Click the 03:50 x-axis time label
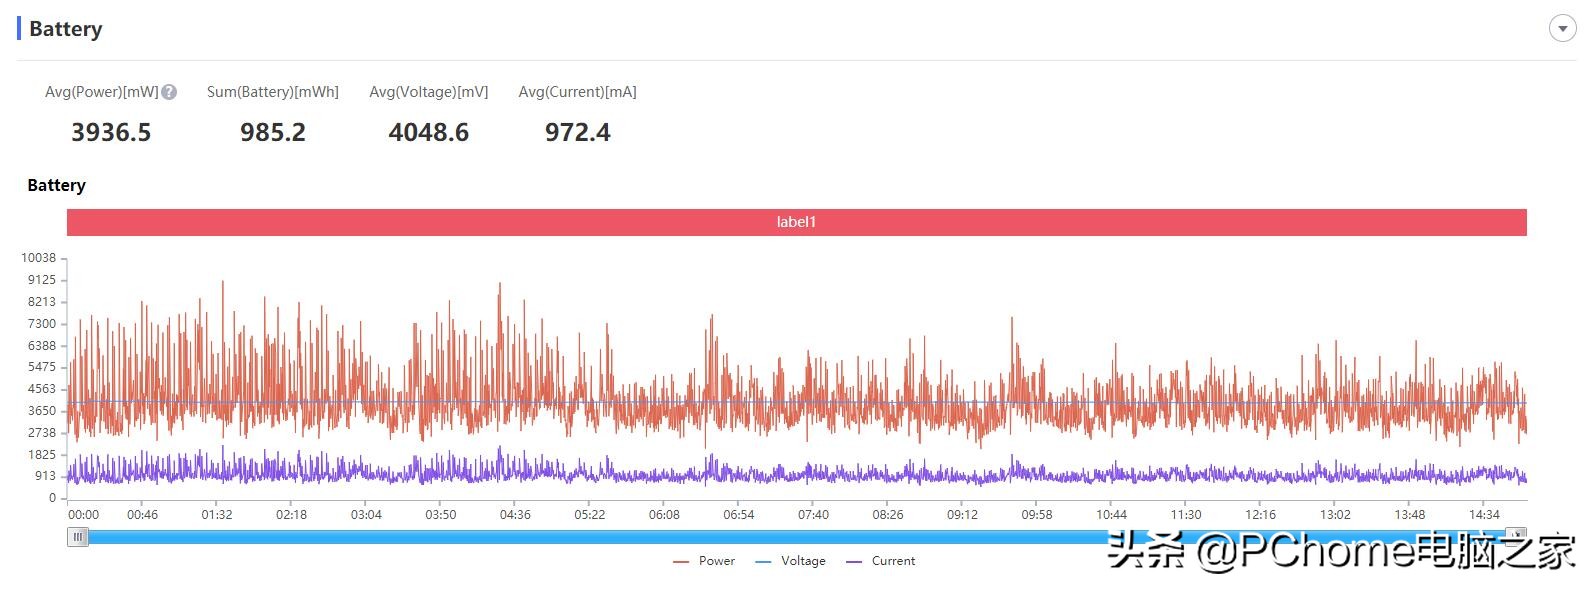Viewport: 1595px width, 589px height. [440, 515]
